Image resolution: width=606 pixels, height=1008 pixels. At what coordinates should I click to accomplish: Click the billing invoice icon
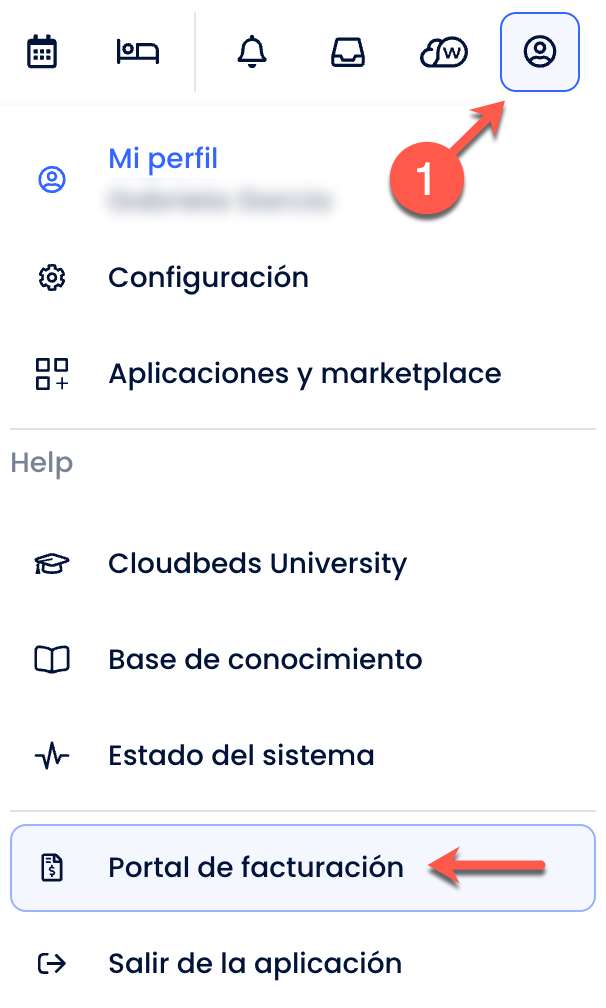[x=51, y=867]
